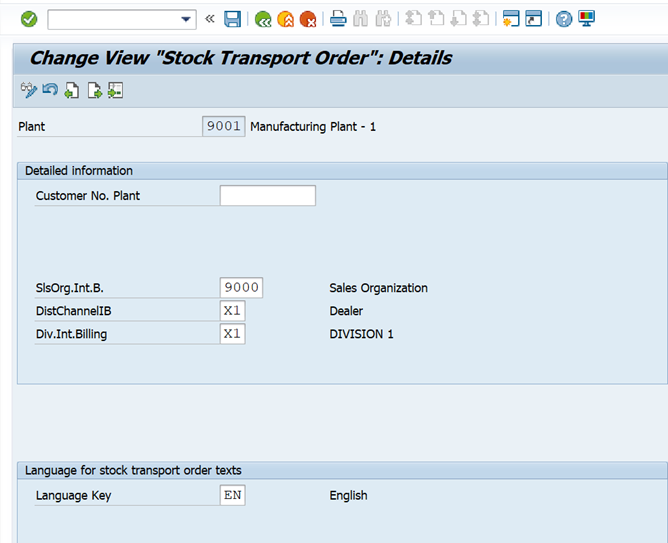Go to Previous Entry icon
Image resolution: width=668 pixels, height=543 pixels.
pos(72,90)
